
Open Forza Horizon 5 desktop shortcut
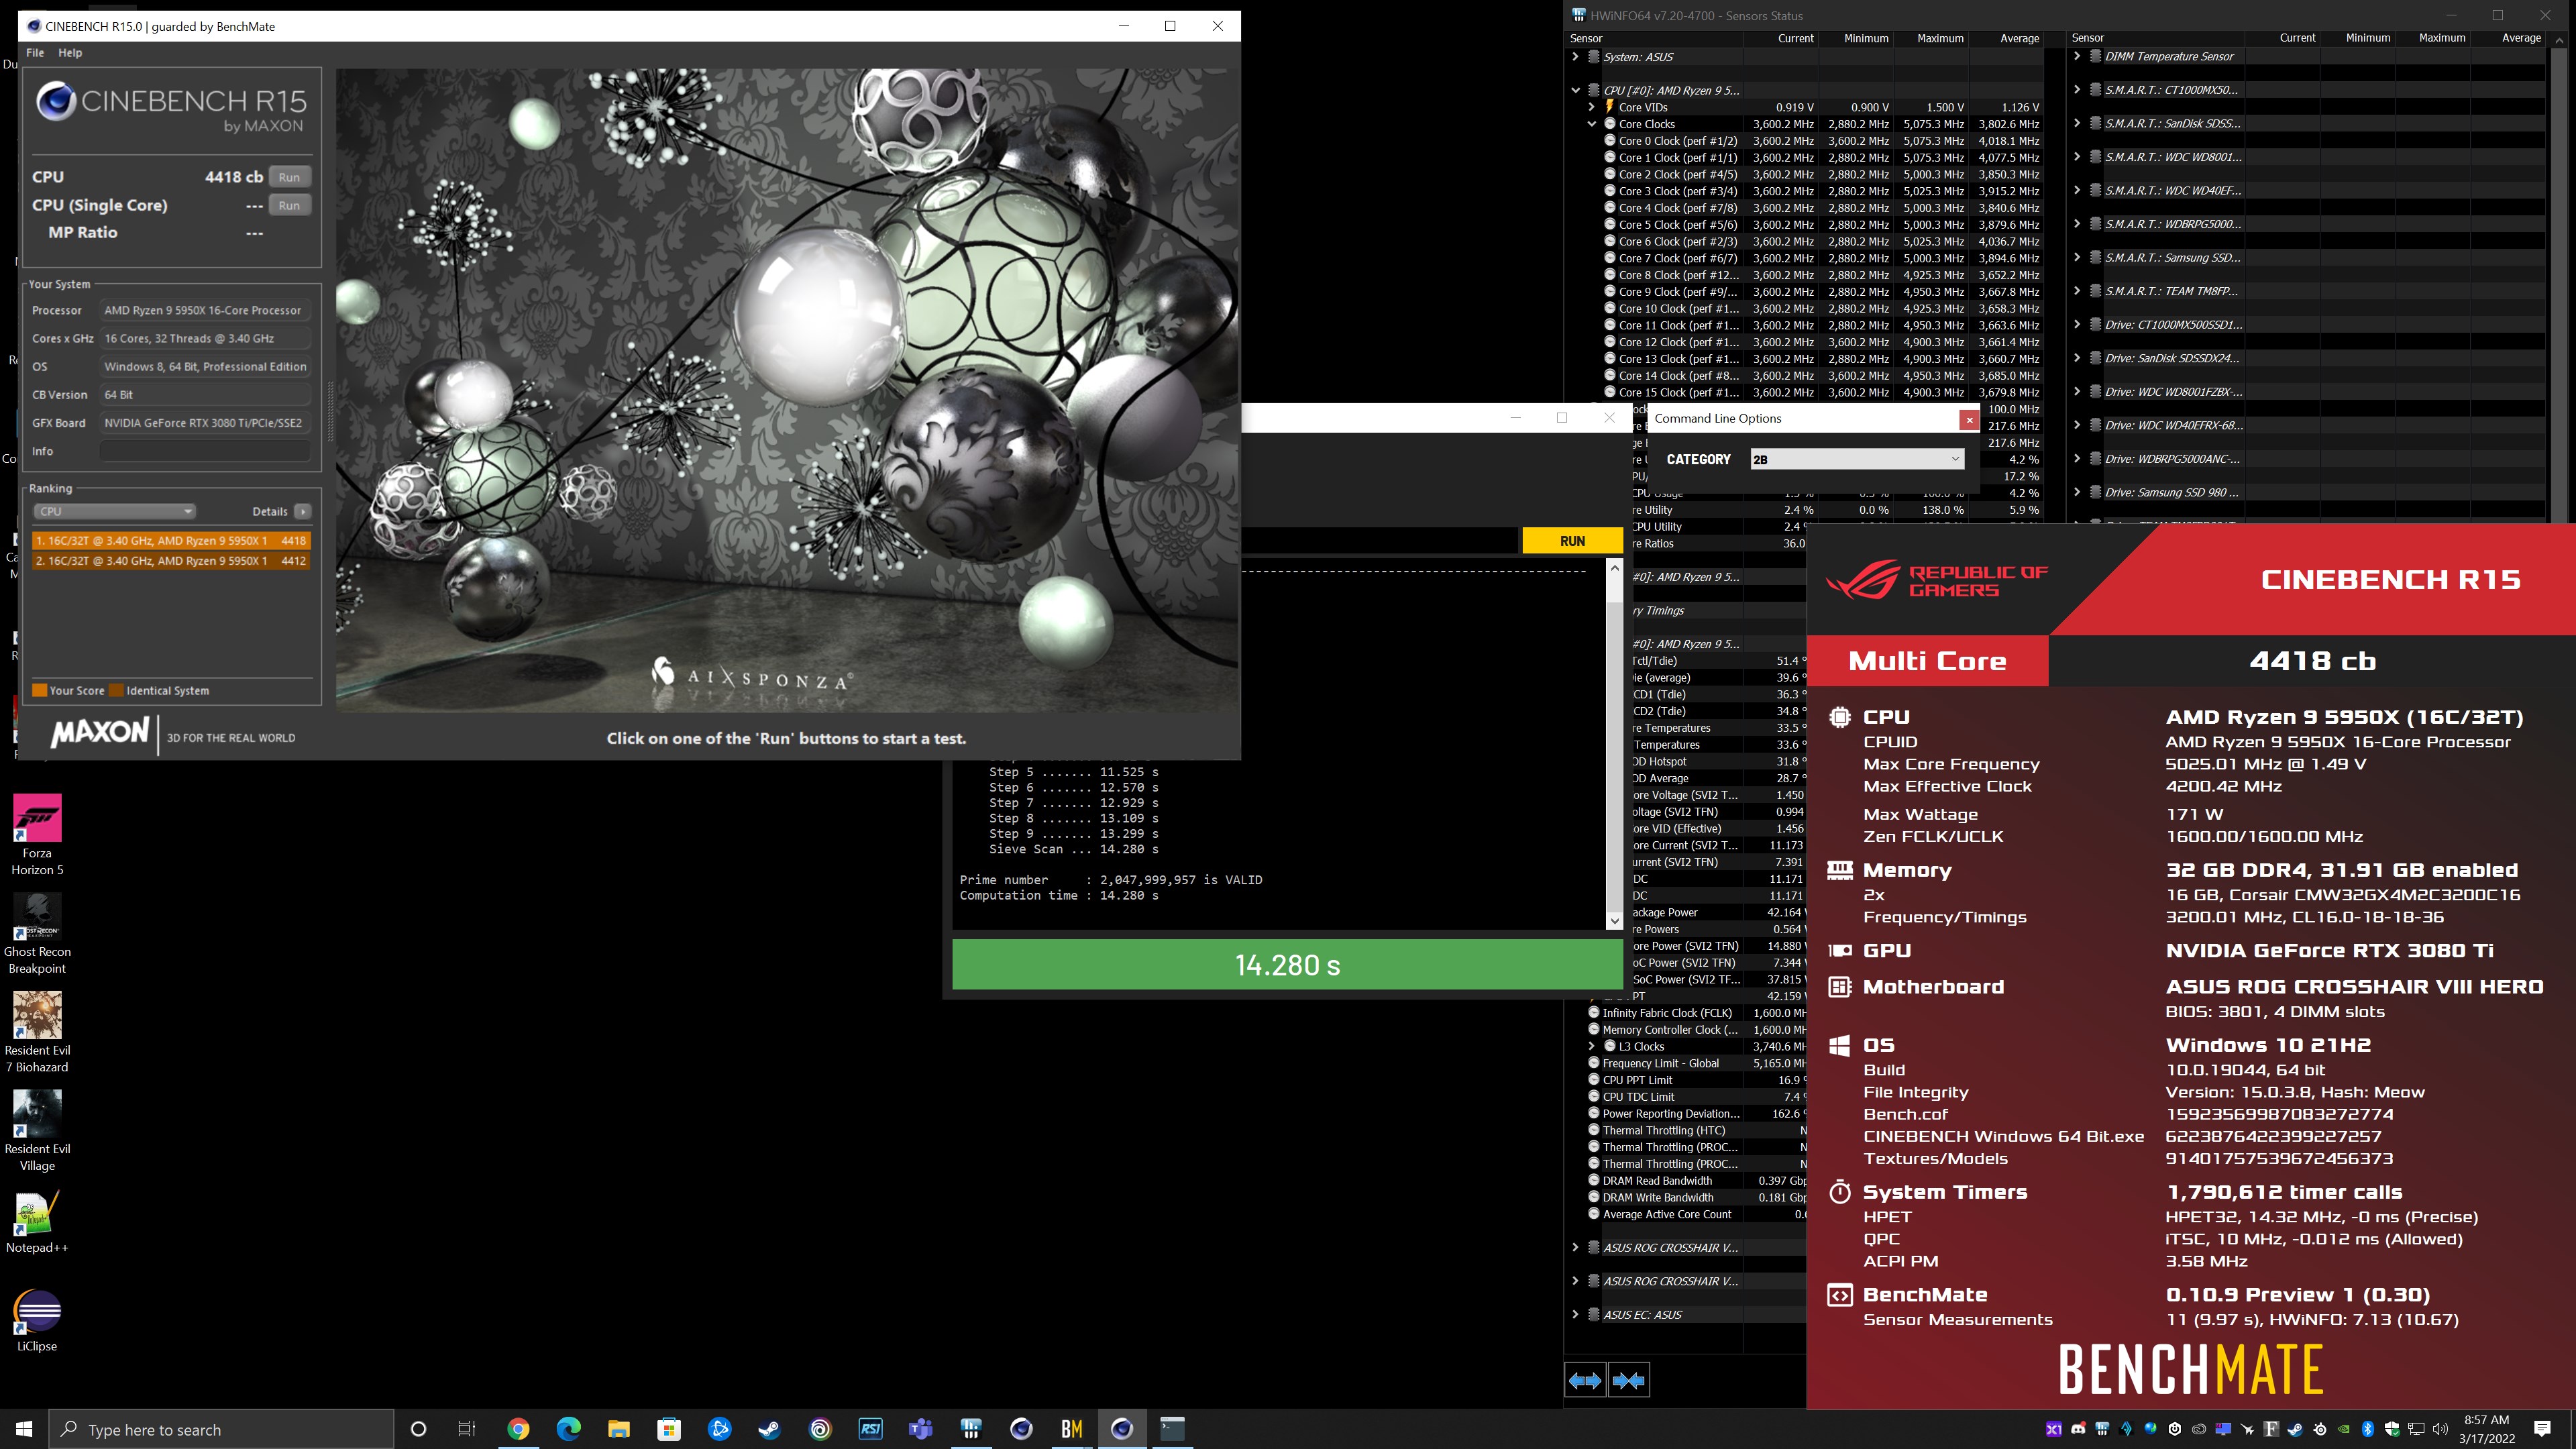click(37, 835)
